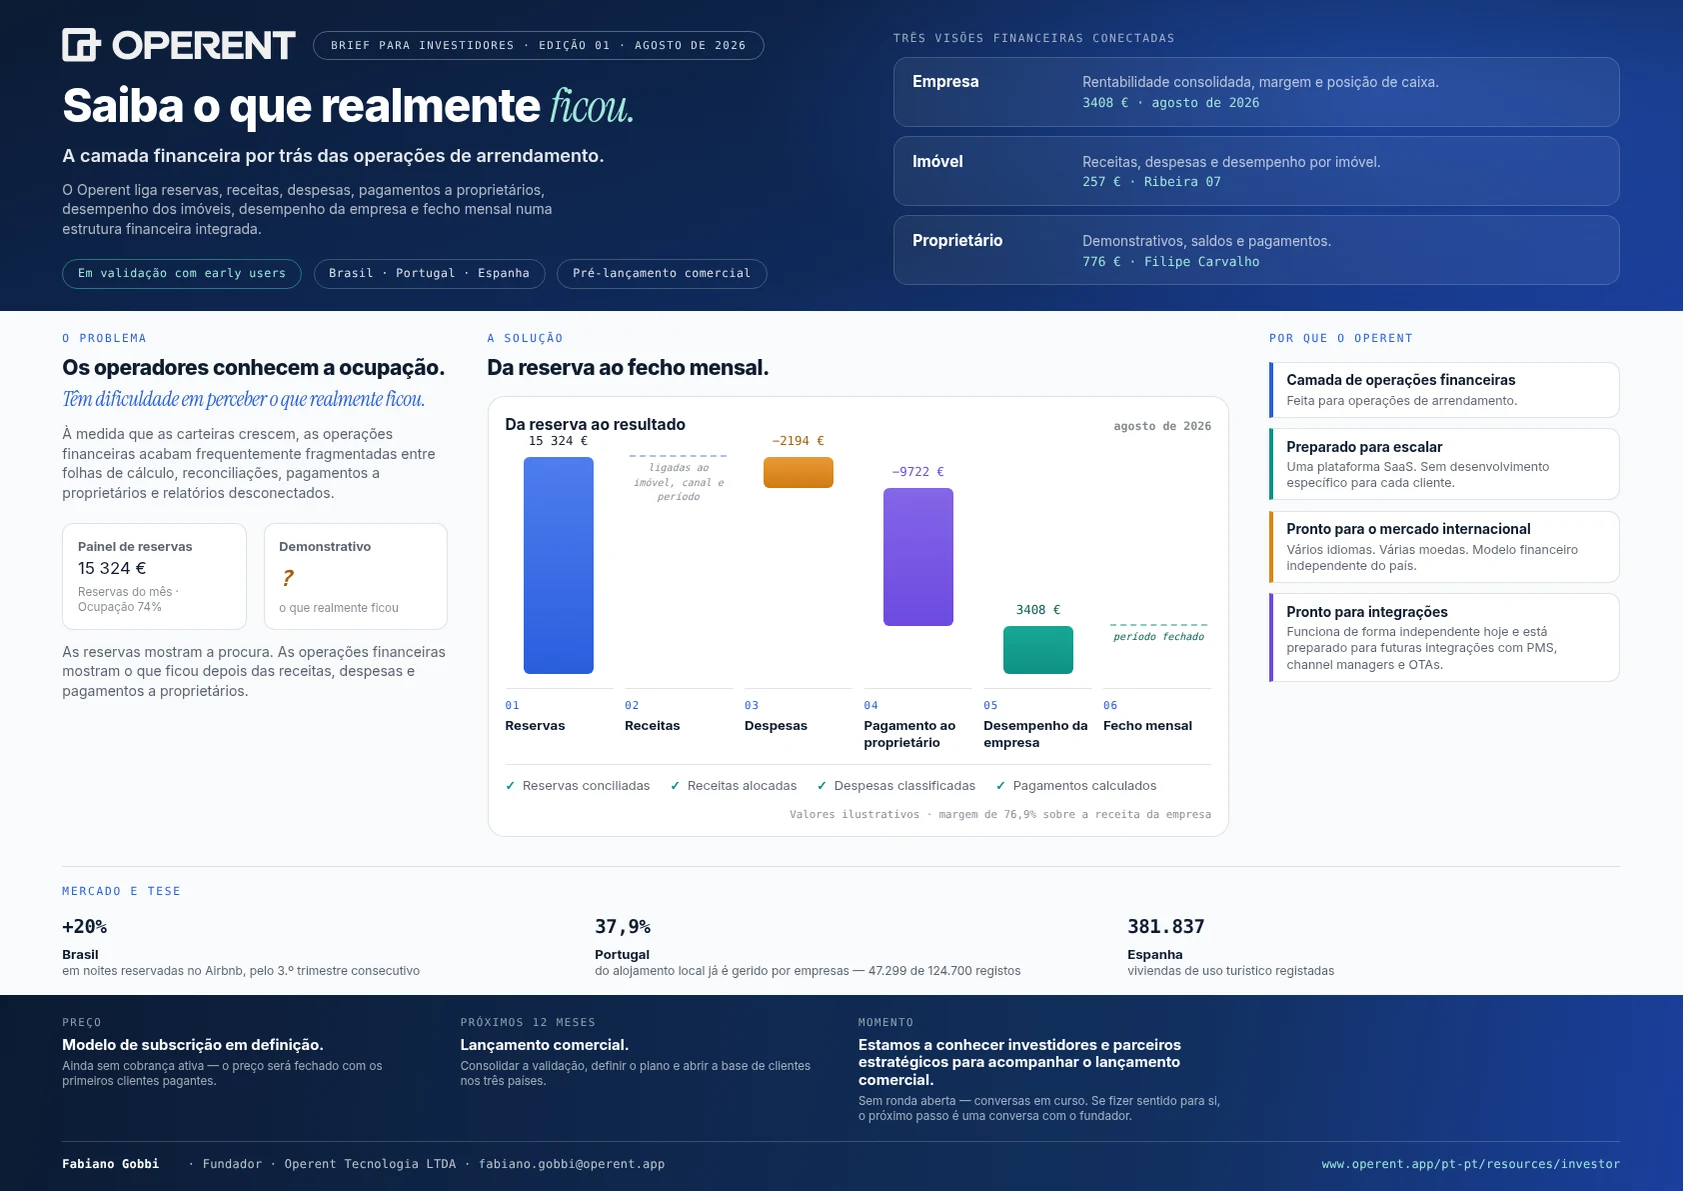Open 'Camada de operações financeiras' card

coord(1444,390)
